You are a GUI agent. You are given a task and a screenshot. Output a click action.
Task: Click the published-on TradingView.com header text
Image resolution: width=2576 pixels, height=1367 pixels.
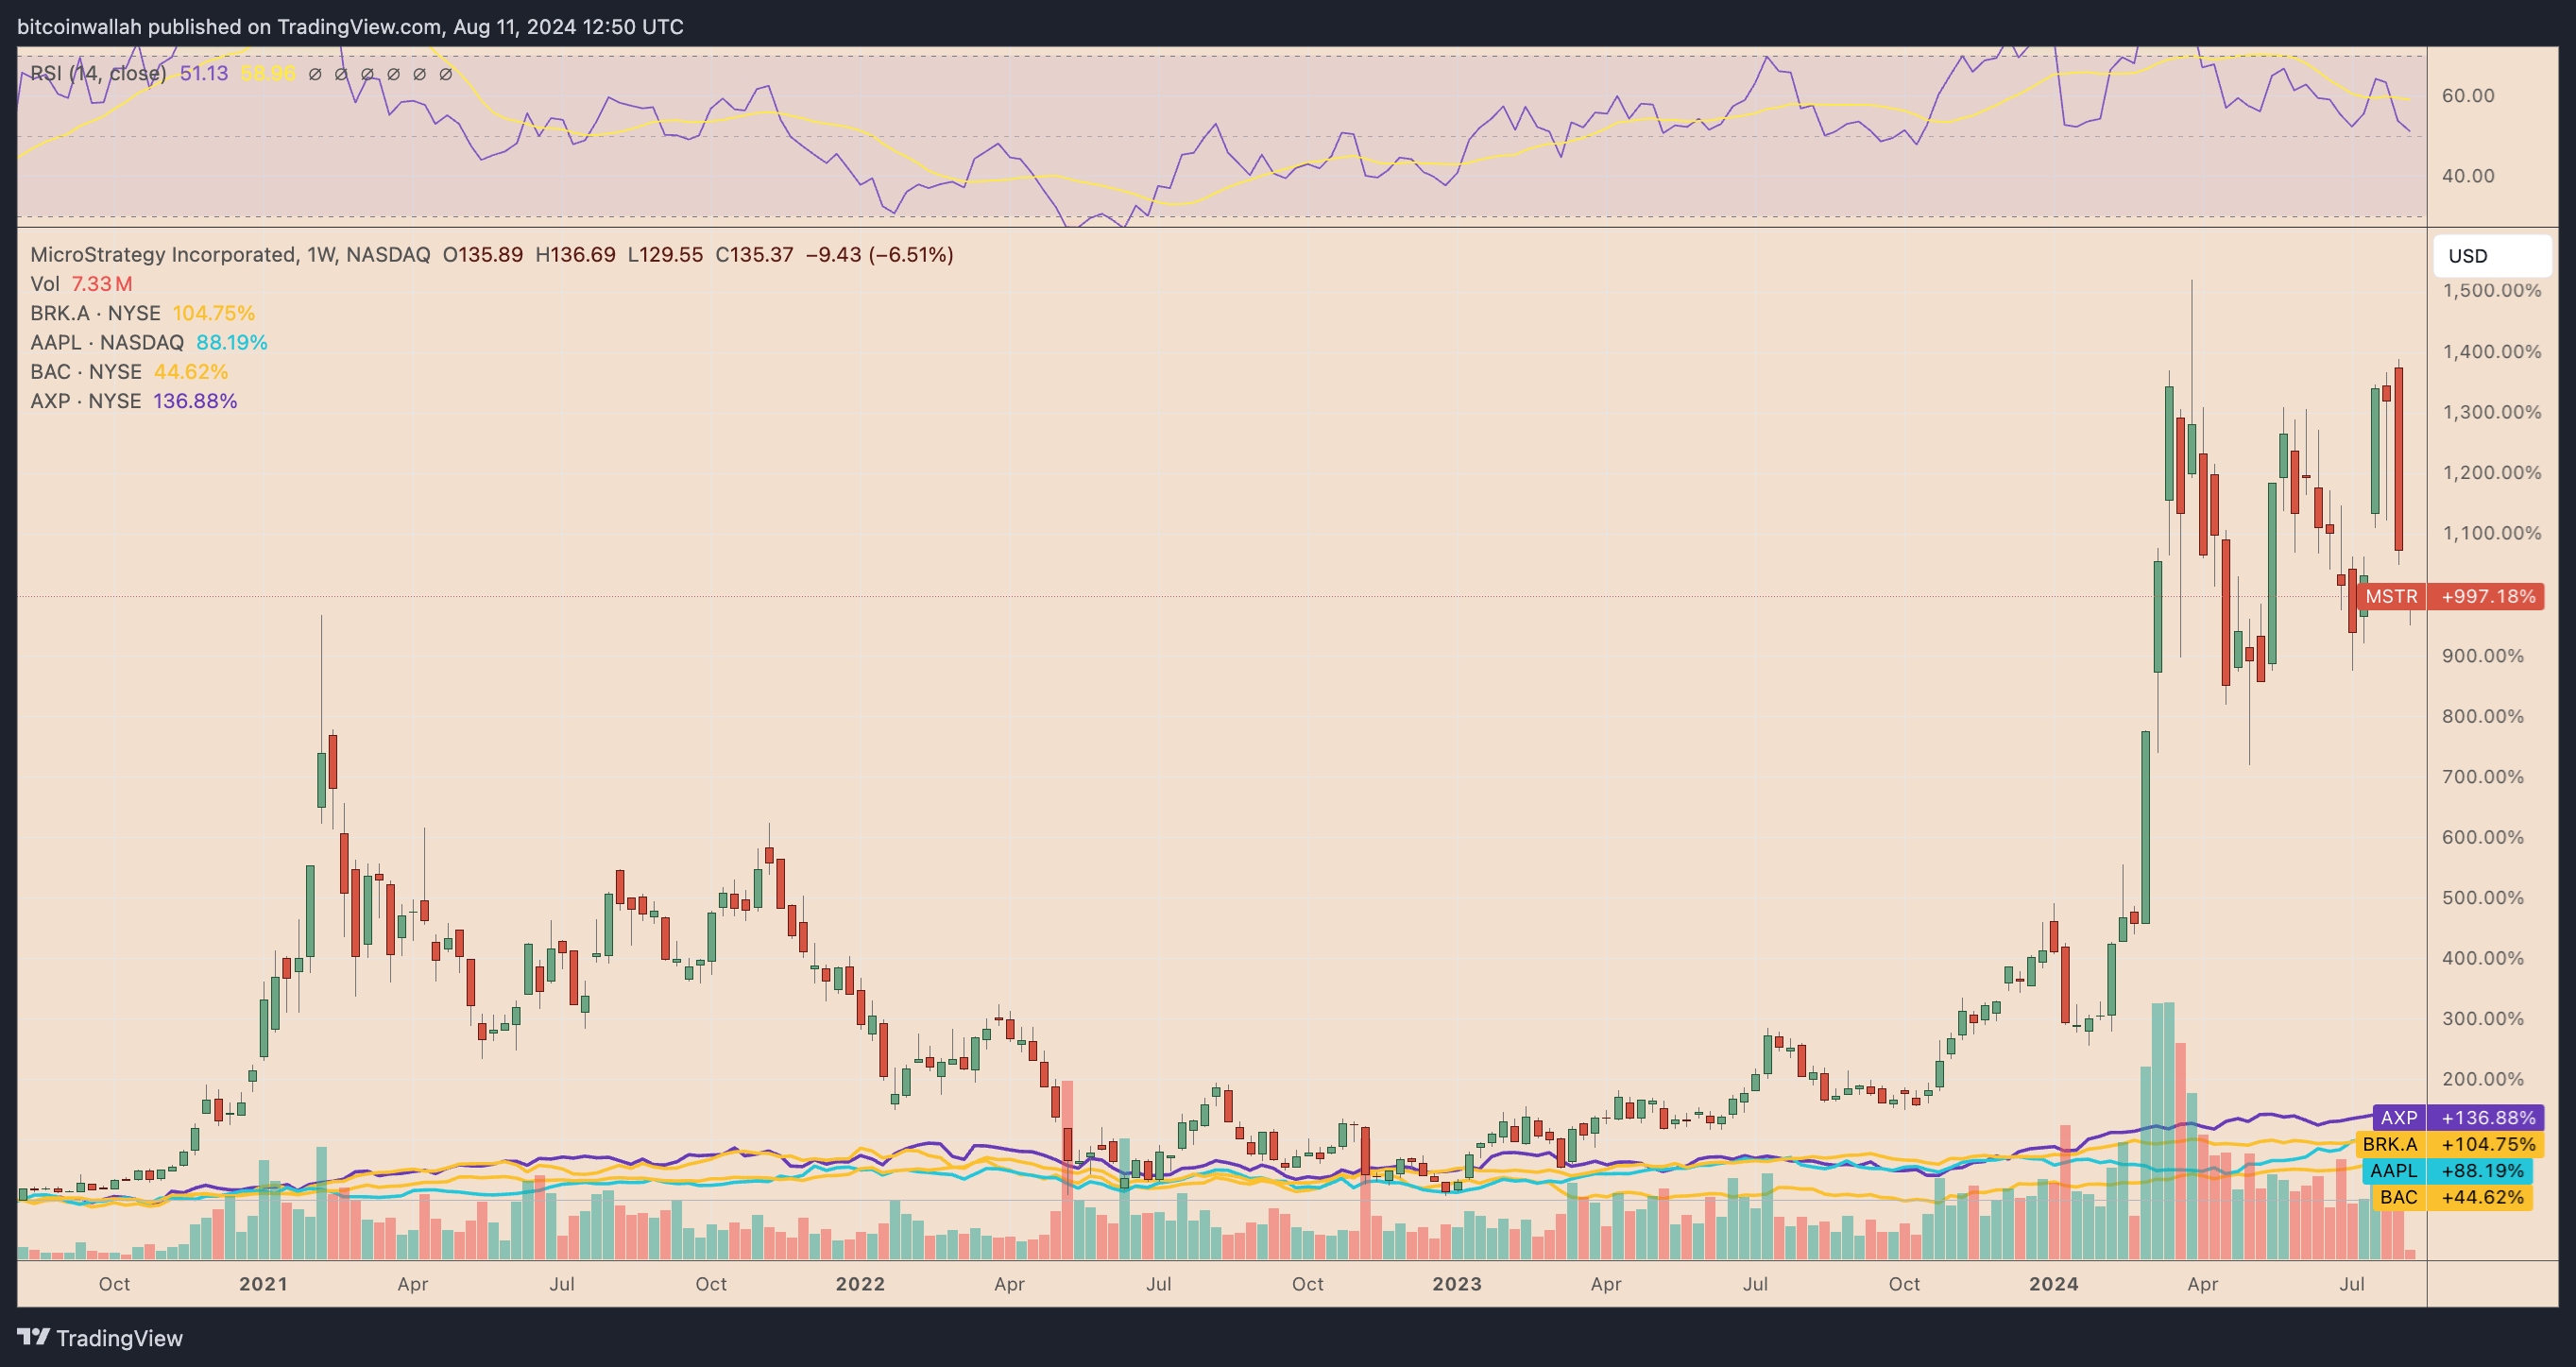(350, 27)
